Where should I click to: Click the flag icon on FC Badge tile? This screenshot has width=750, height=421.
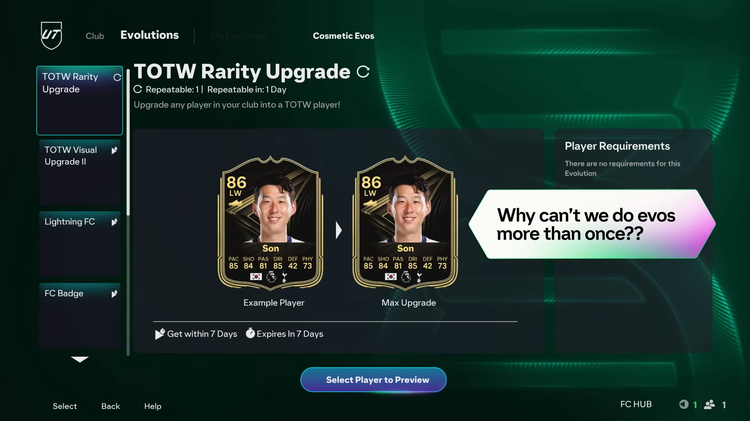click(x=114, y=294)
